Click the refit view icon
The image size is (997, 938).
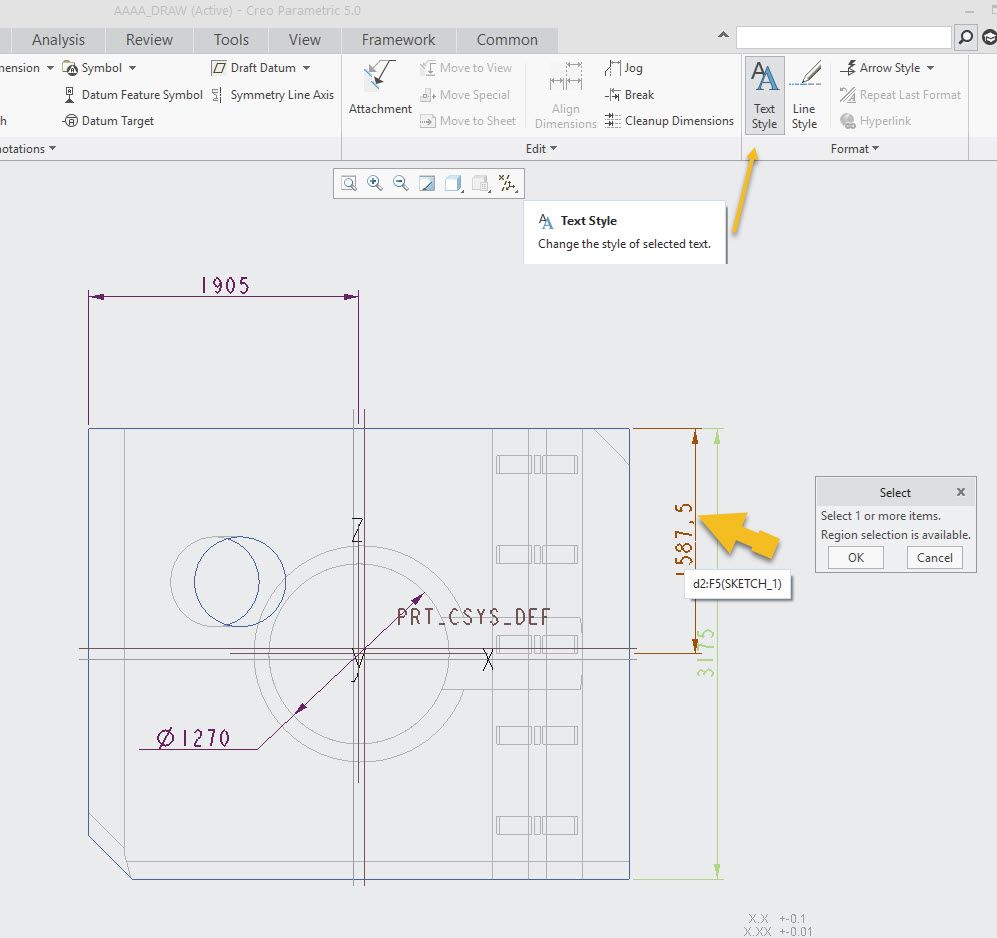pos(349,183)
